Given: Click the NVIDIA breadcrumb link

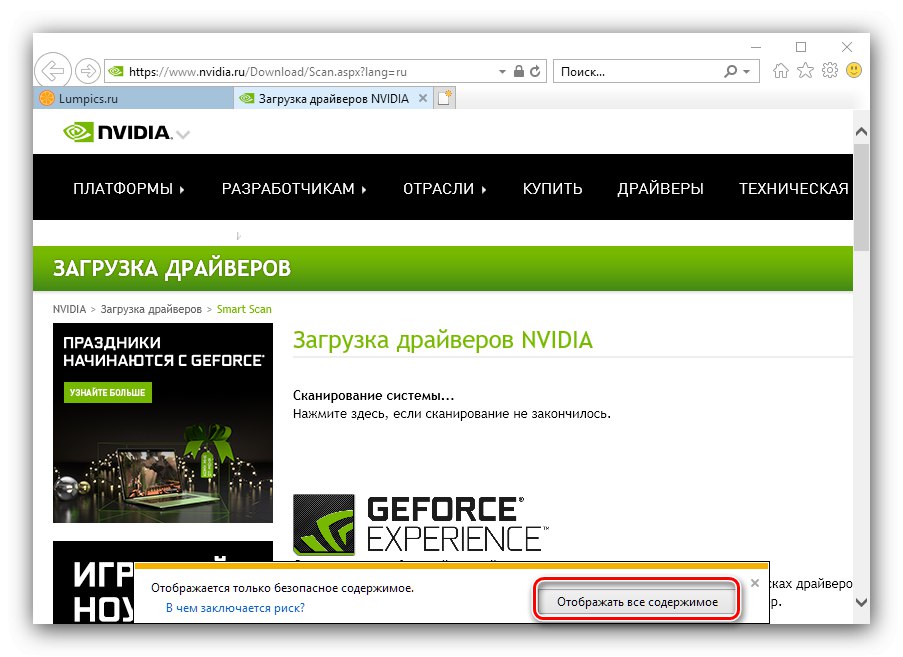Looking at the screenshot, I should tap(69, 309).
